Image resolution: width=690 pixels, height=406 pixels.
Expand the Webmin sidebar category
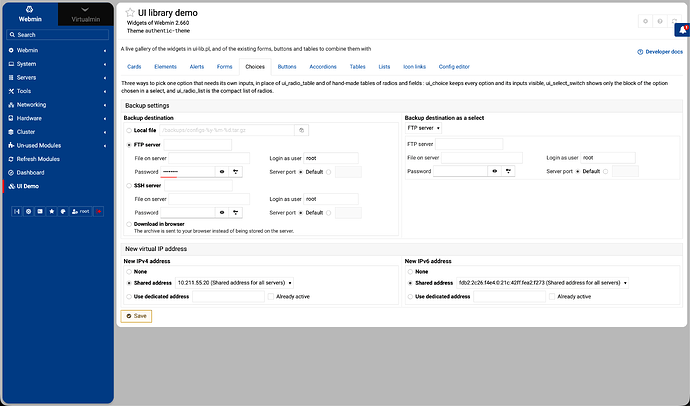[x=58, y=50]
